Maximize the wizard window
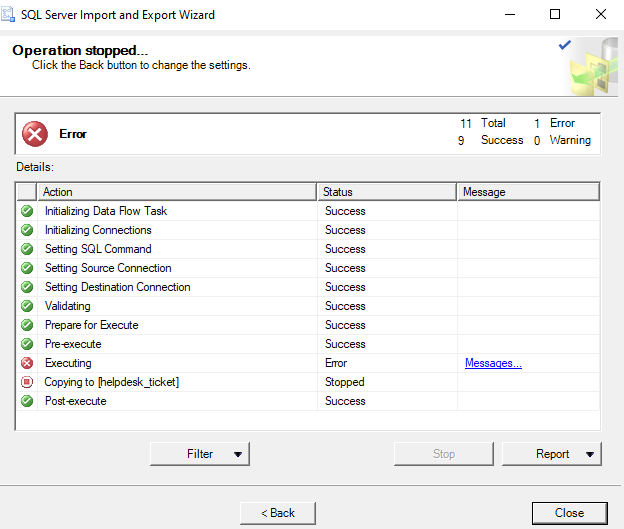The image size is (624, 529). [555, 15]
